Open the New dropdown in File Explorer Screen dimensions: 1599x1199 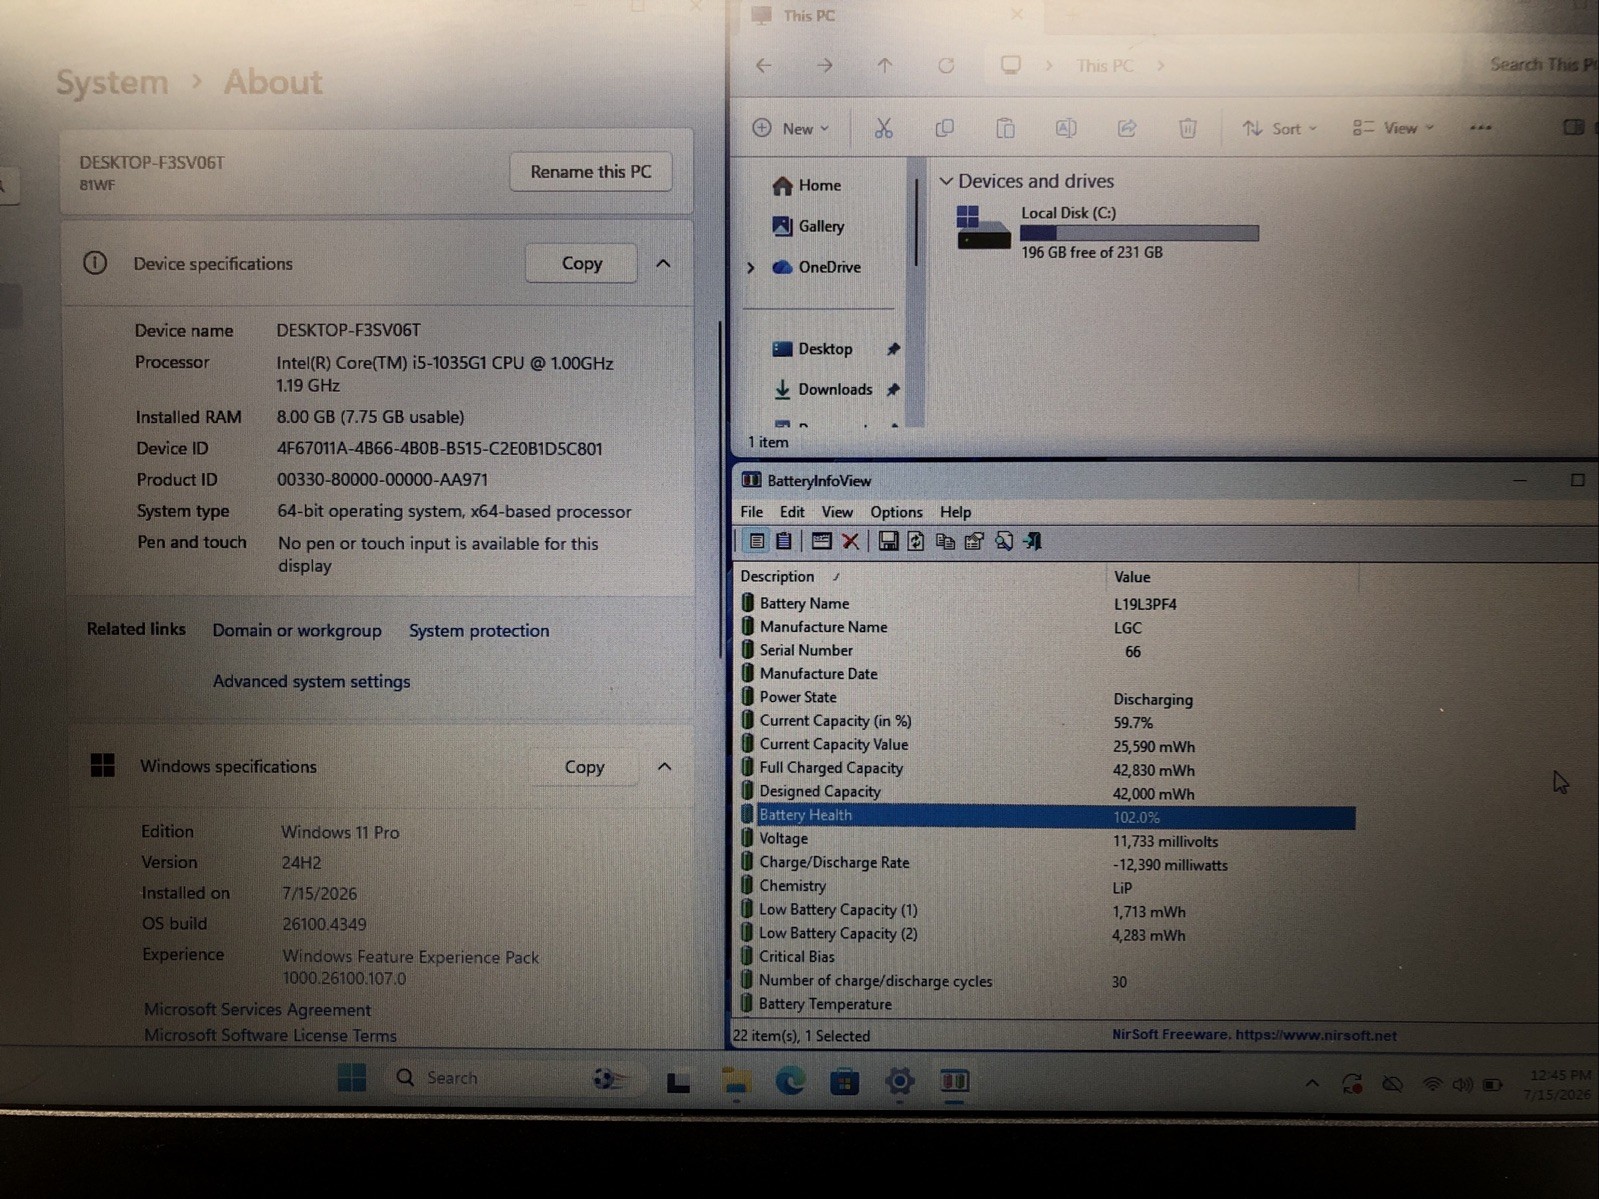pos(791,128)
